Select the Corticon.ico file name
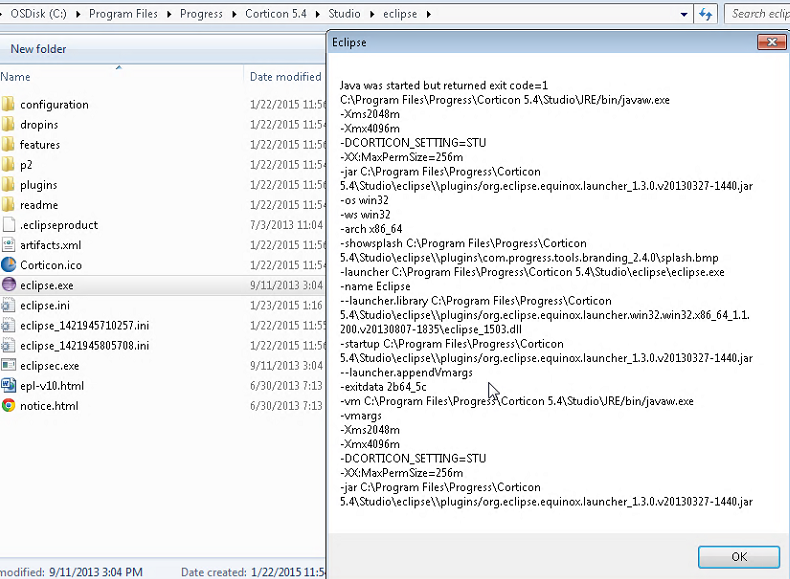 [x=51, y=265]
